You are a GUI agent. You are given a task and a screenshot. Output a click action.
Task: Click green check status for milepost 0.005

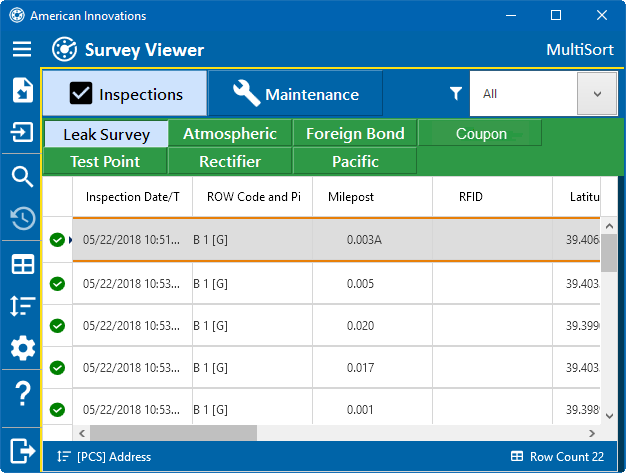(x=57, y=284)
